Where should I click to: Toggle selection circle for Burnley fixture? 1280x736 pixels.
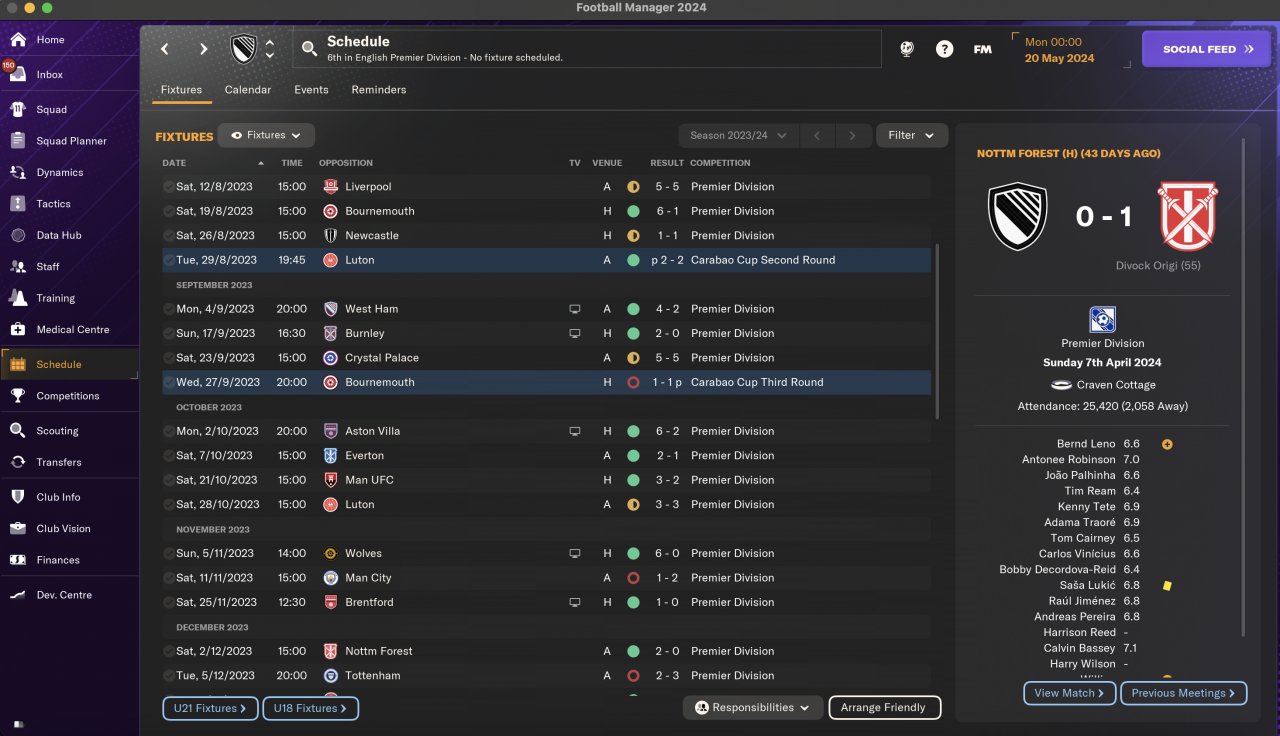point(168,333)
